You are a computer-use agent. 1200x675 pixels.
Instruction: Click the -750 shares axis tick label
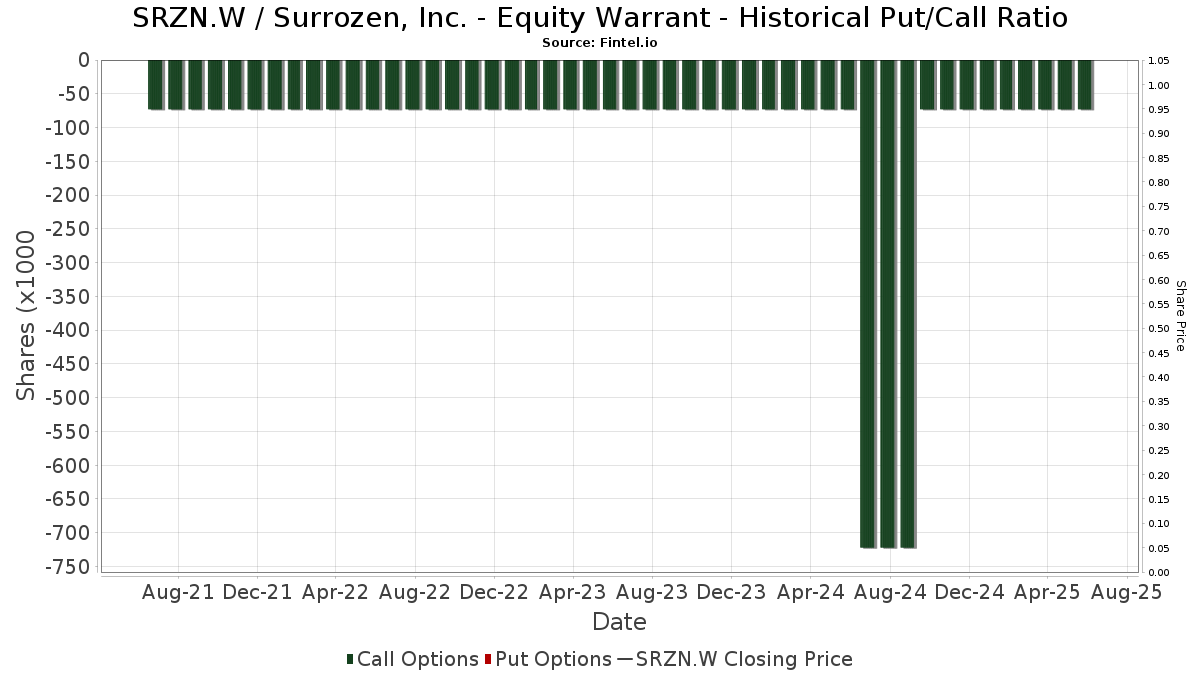tap(66, 567)
